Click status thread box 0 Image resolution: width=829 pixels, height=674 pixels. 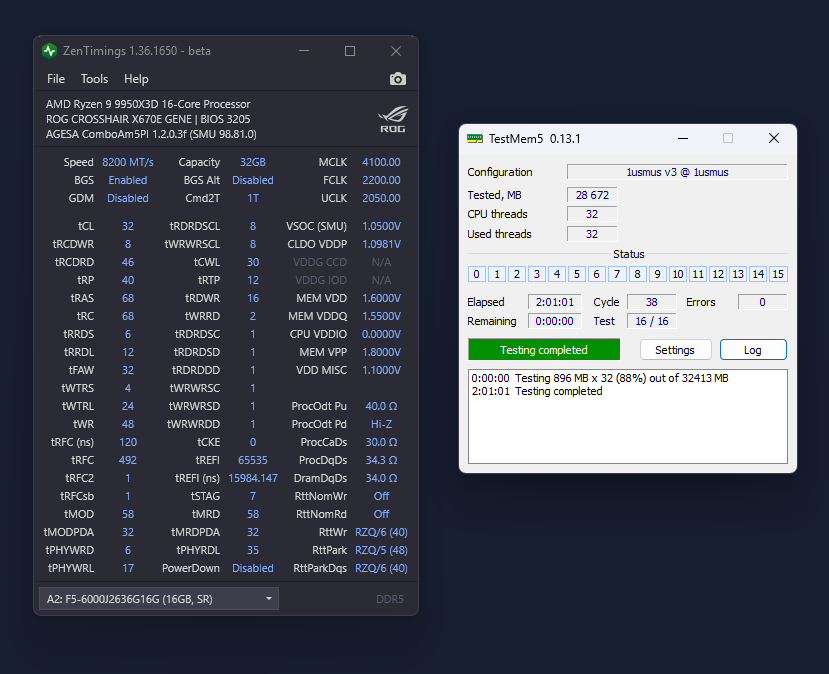click(477, 274)
